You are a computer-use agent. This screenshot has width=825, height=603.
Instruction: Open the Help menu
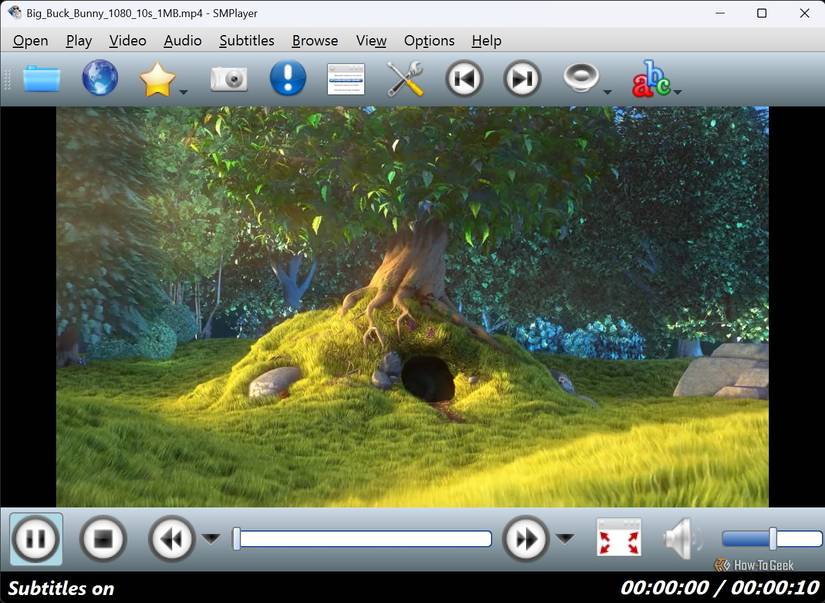(x=487, y=41)
